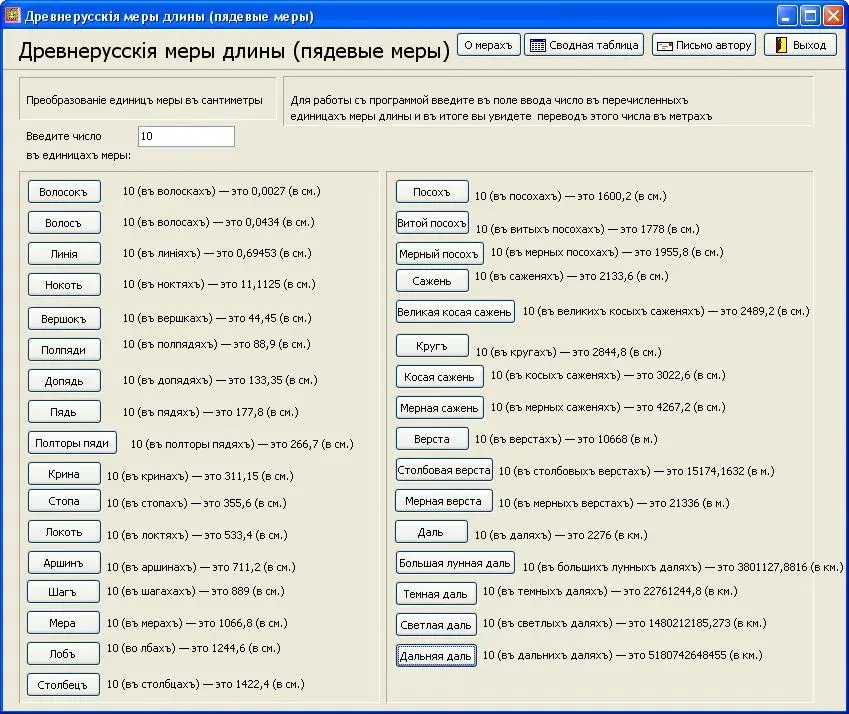Open Сводная таблица summary table
Screen dimensions: 849x714
point(584,45)
